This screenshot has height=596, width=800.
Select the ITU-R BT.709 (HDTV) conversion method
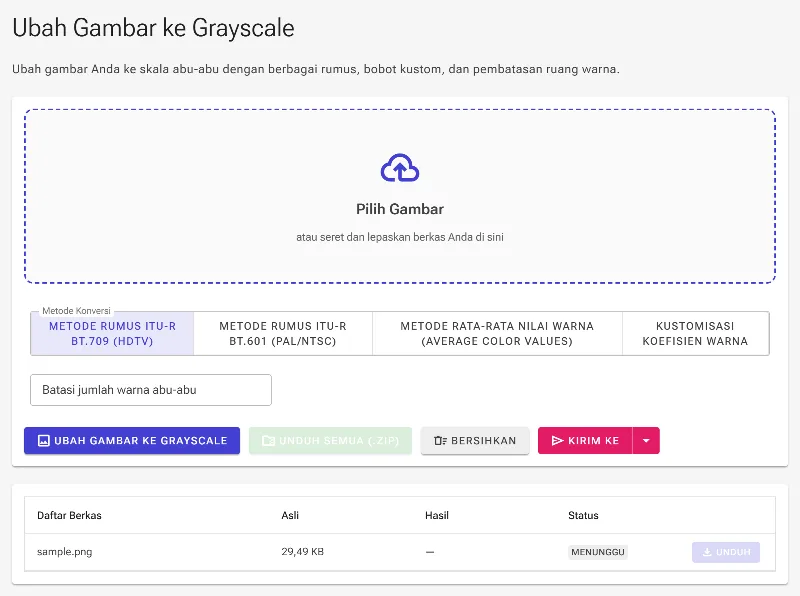coord(112,334)
